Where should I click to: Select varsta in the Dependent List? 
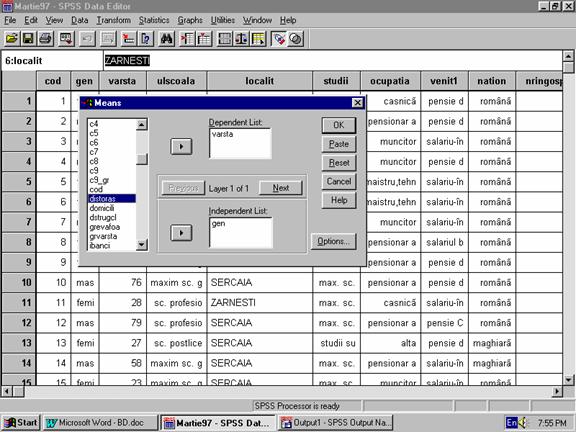[222, 134]
